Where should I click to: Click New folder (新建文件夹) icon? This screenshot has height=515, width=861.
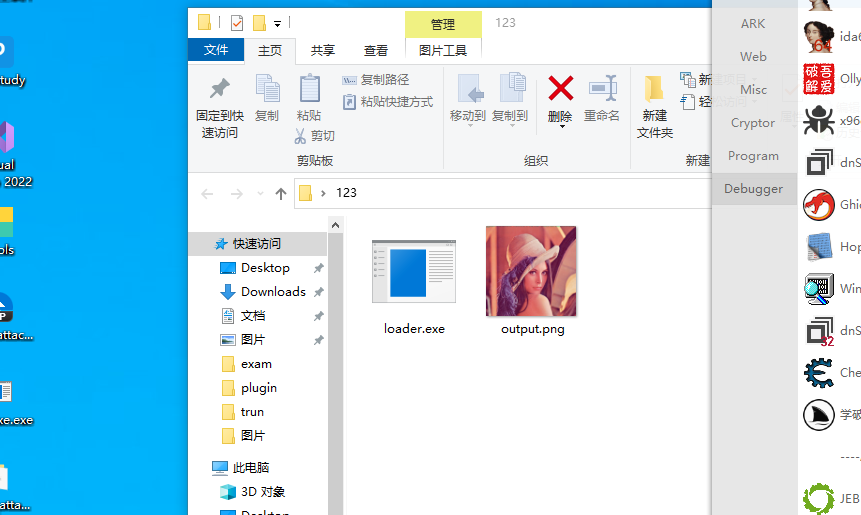(x=654, y=89)
